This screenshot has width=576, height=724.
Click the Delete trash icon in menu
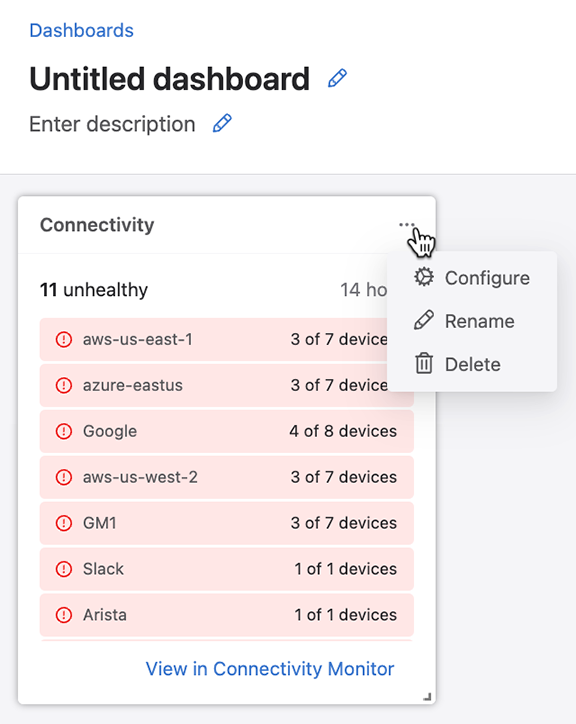pyautogui.click(x=424, y=363)
